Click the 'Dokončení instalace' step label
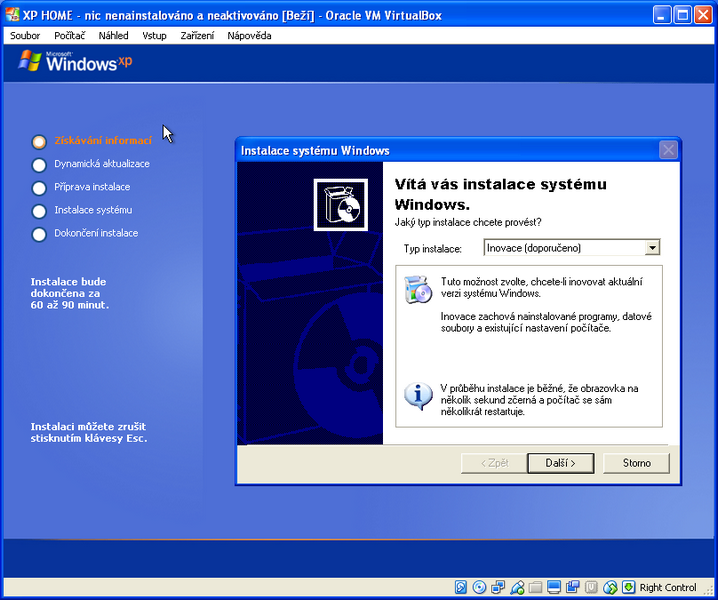 click(x=96, y=233)
